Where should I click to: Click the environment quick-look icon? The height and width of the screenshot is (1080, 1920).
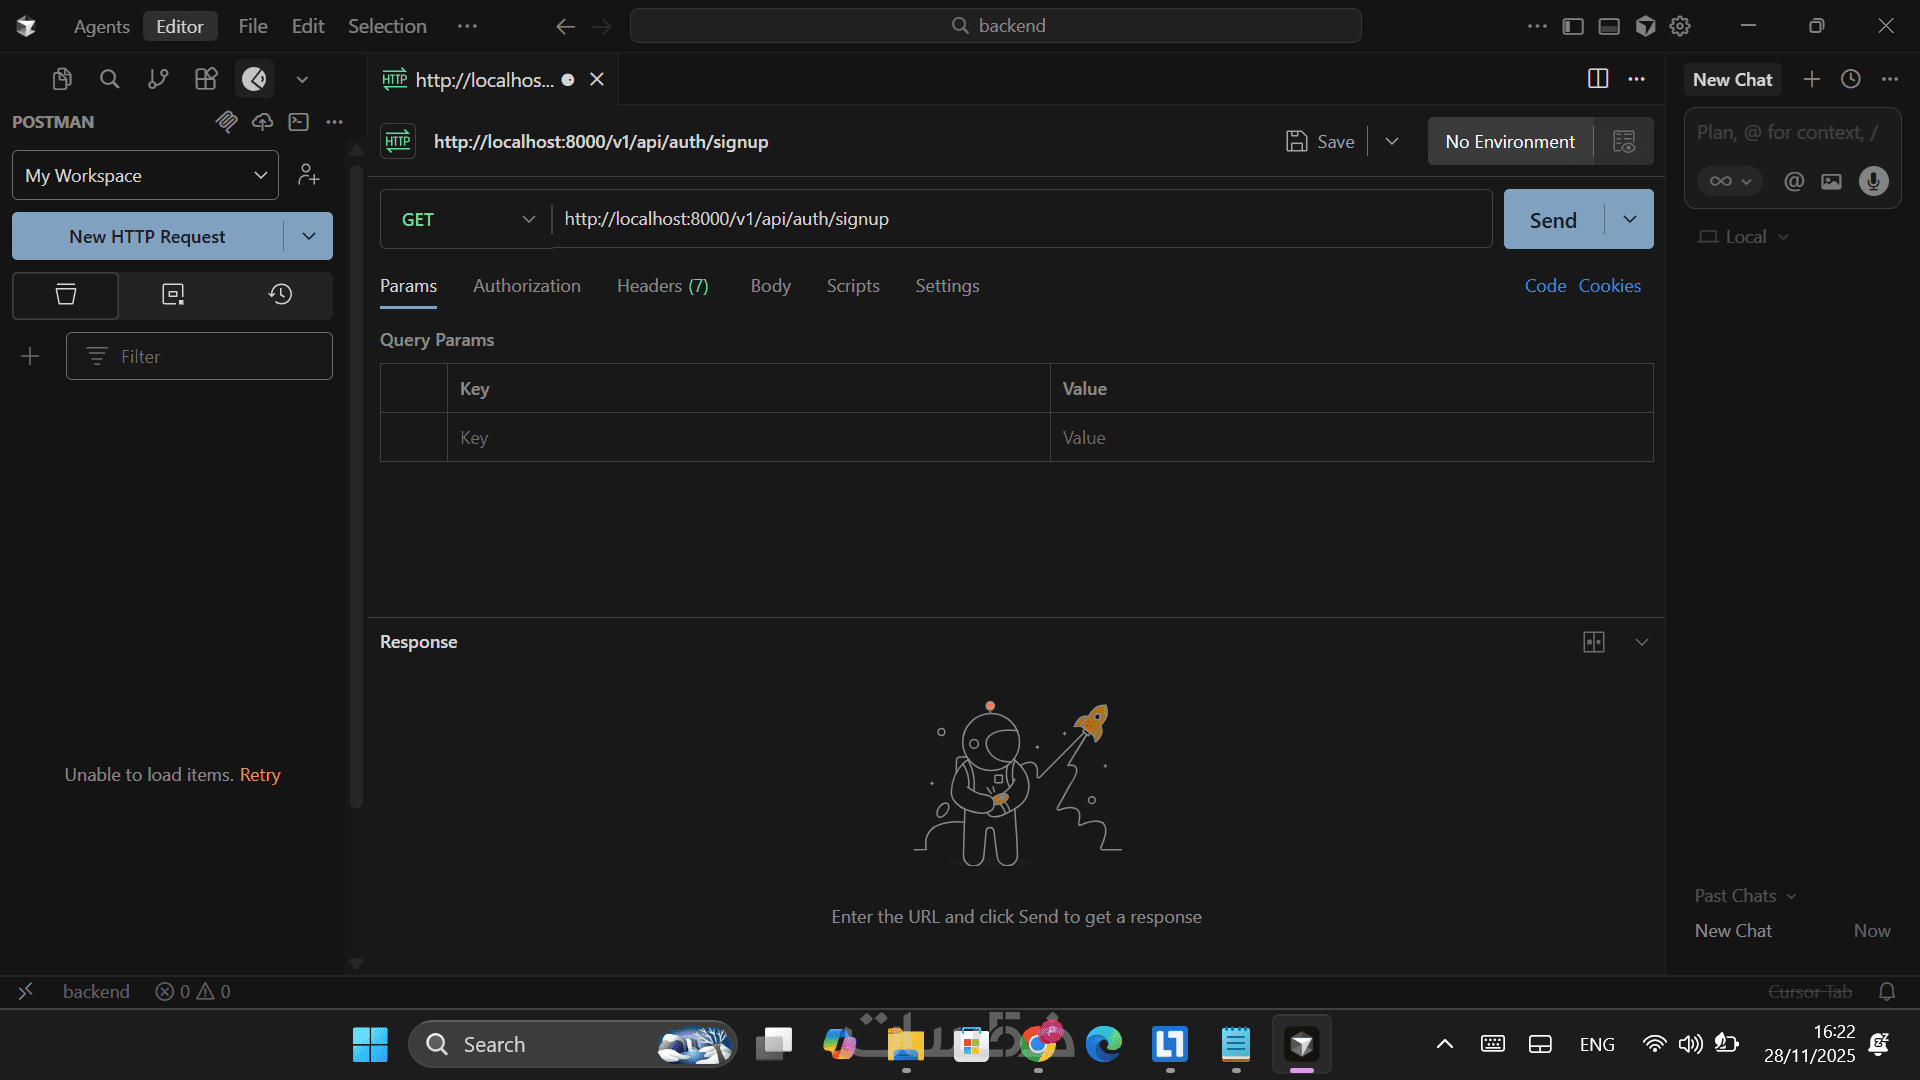[x=1624, y=141]
